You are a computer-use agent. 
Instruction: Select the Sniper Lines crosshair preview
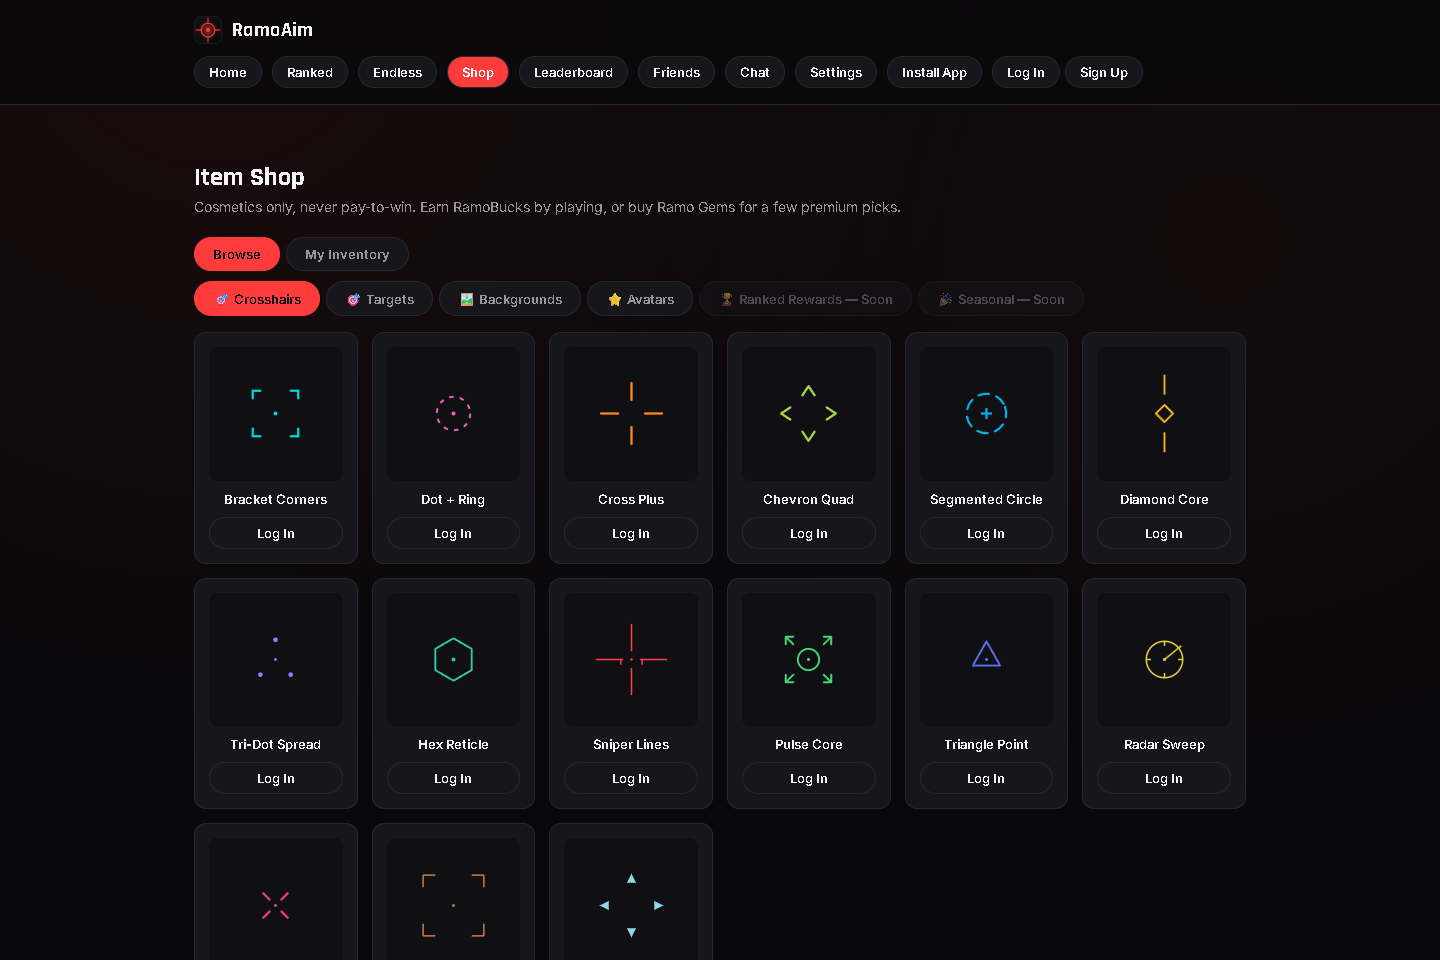click(x=631, y=659)
